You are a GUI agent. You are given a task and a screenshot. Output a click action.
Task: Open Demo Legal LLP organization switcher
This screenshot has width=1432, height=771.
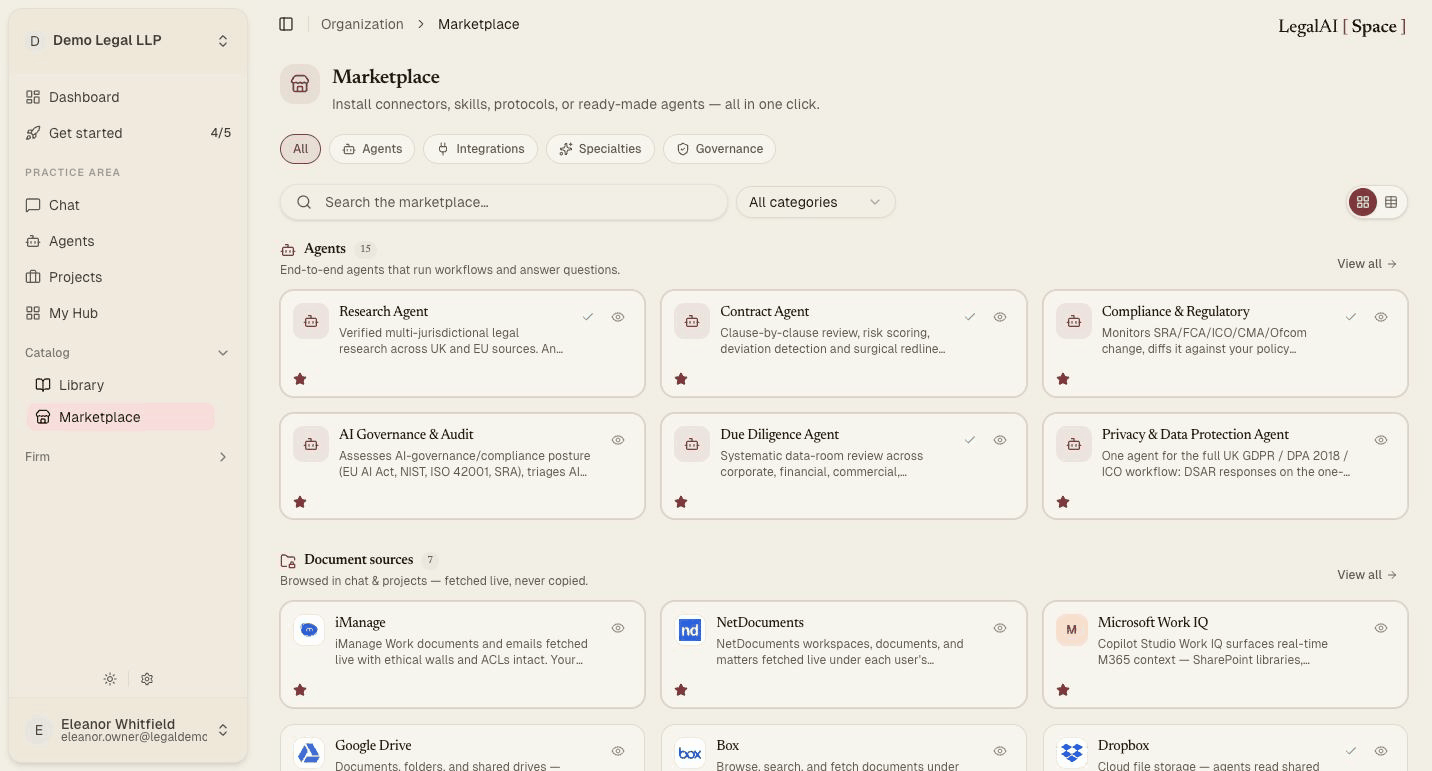coord(128,41)
